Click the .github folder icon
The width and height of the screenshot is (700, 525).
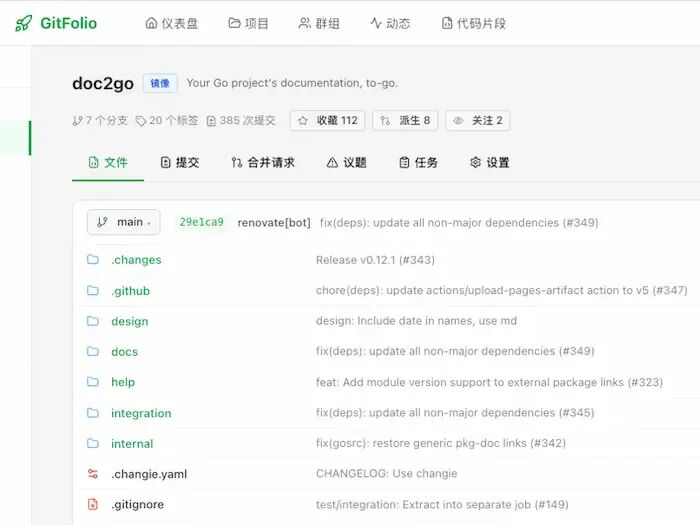click(93, 291)
